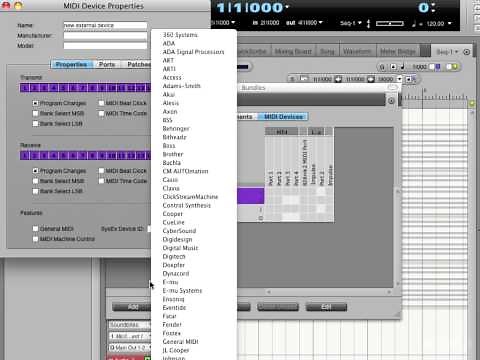Click the device Name input field
Image resolution: width=480 pixels, height=360 pixels.
pyautogui.click(x=105, y=25)
